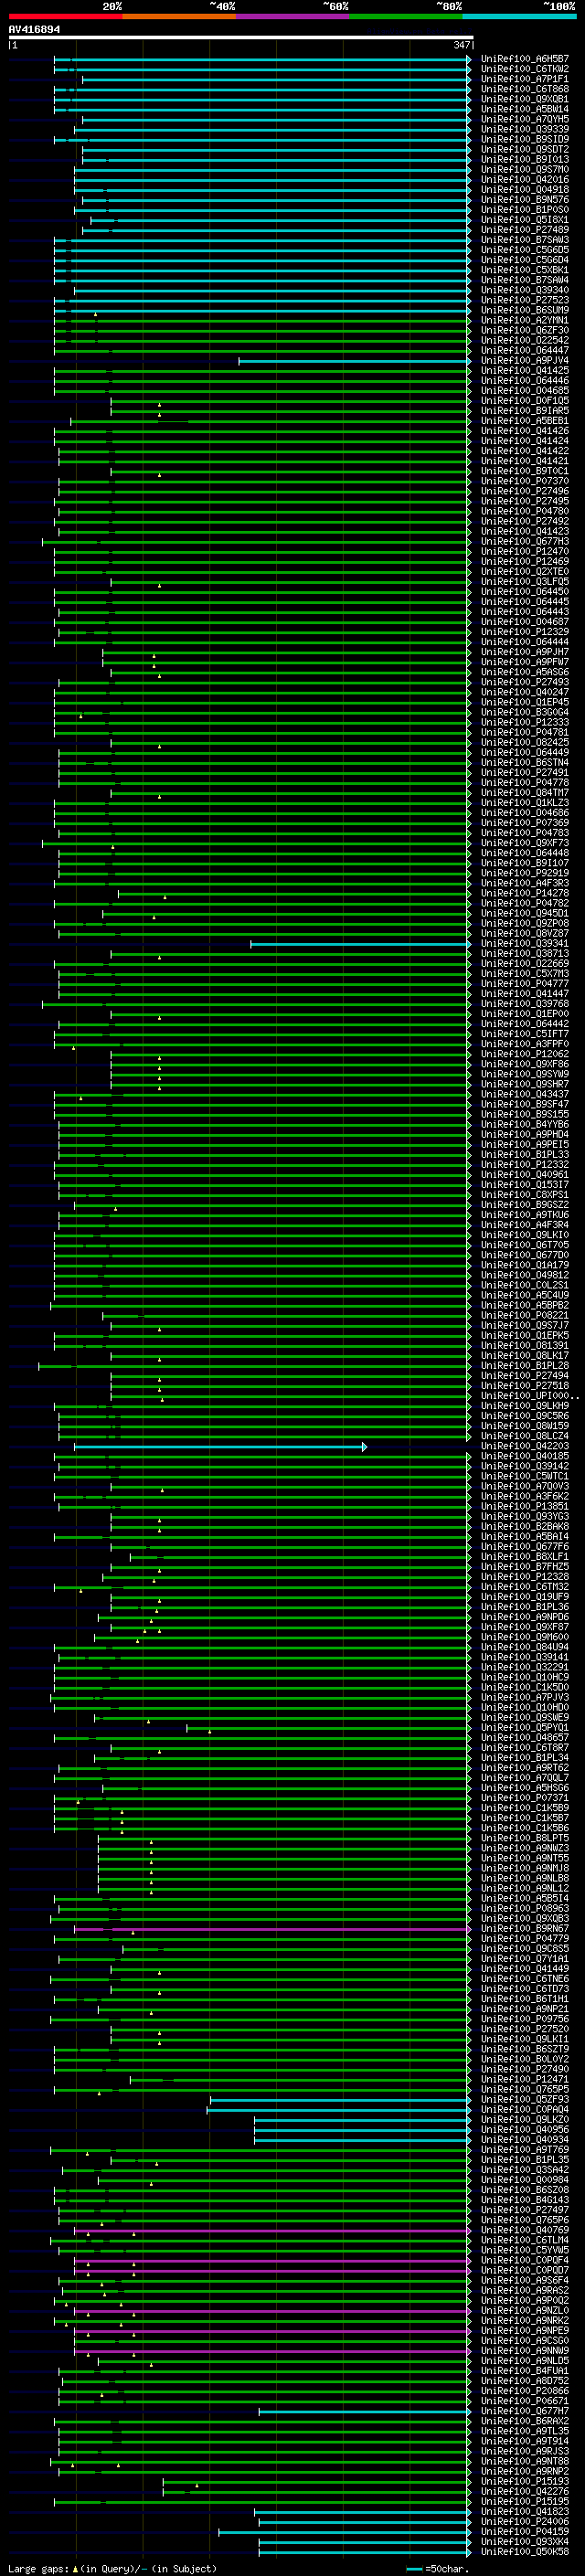Select the UniRef100_P13851 label

coord(524,1506)
